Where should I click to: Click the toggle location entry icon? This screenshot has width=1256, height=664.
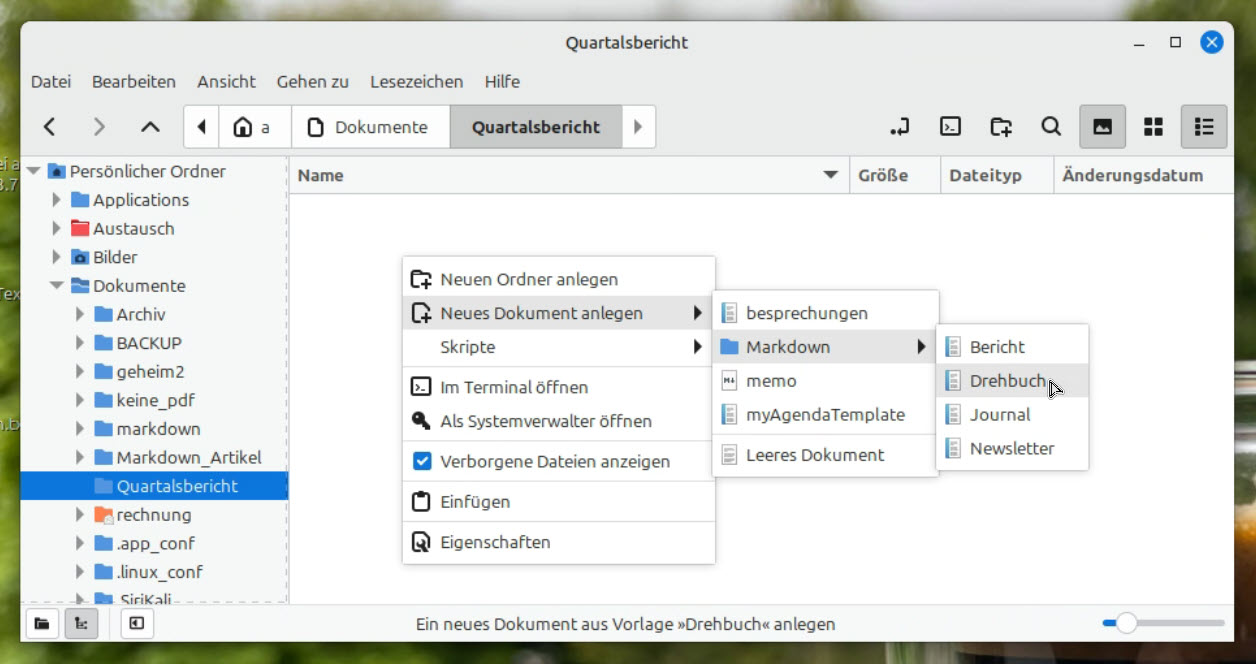pyautogui.click(x=900, y=127)
